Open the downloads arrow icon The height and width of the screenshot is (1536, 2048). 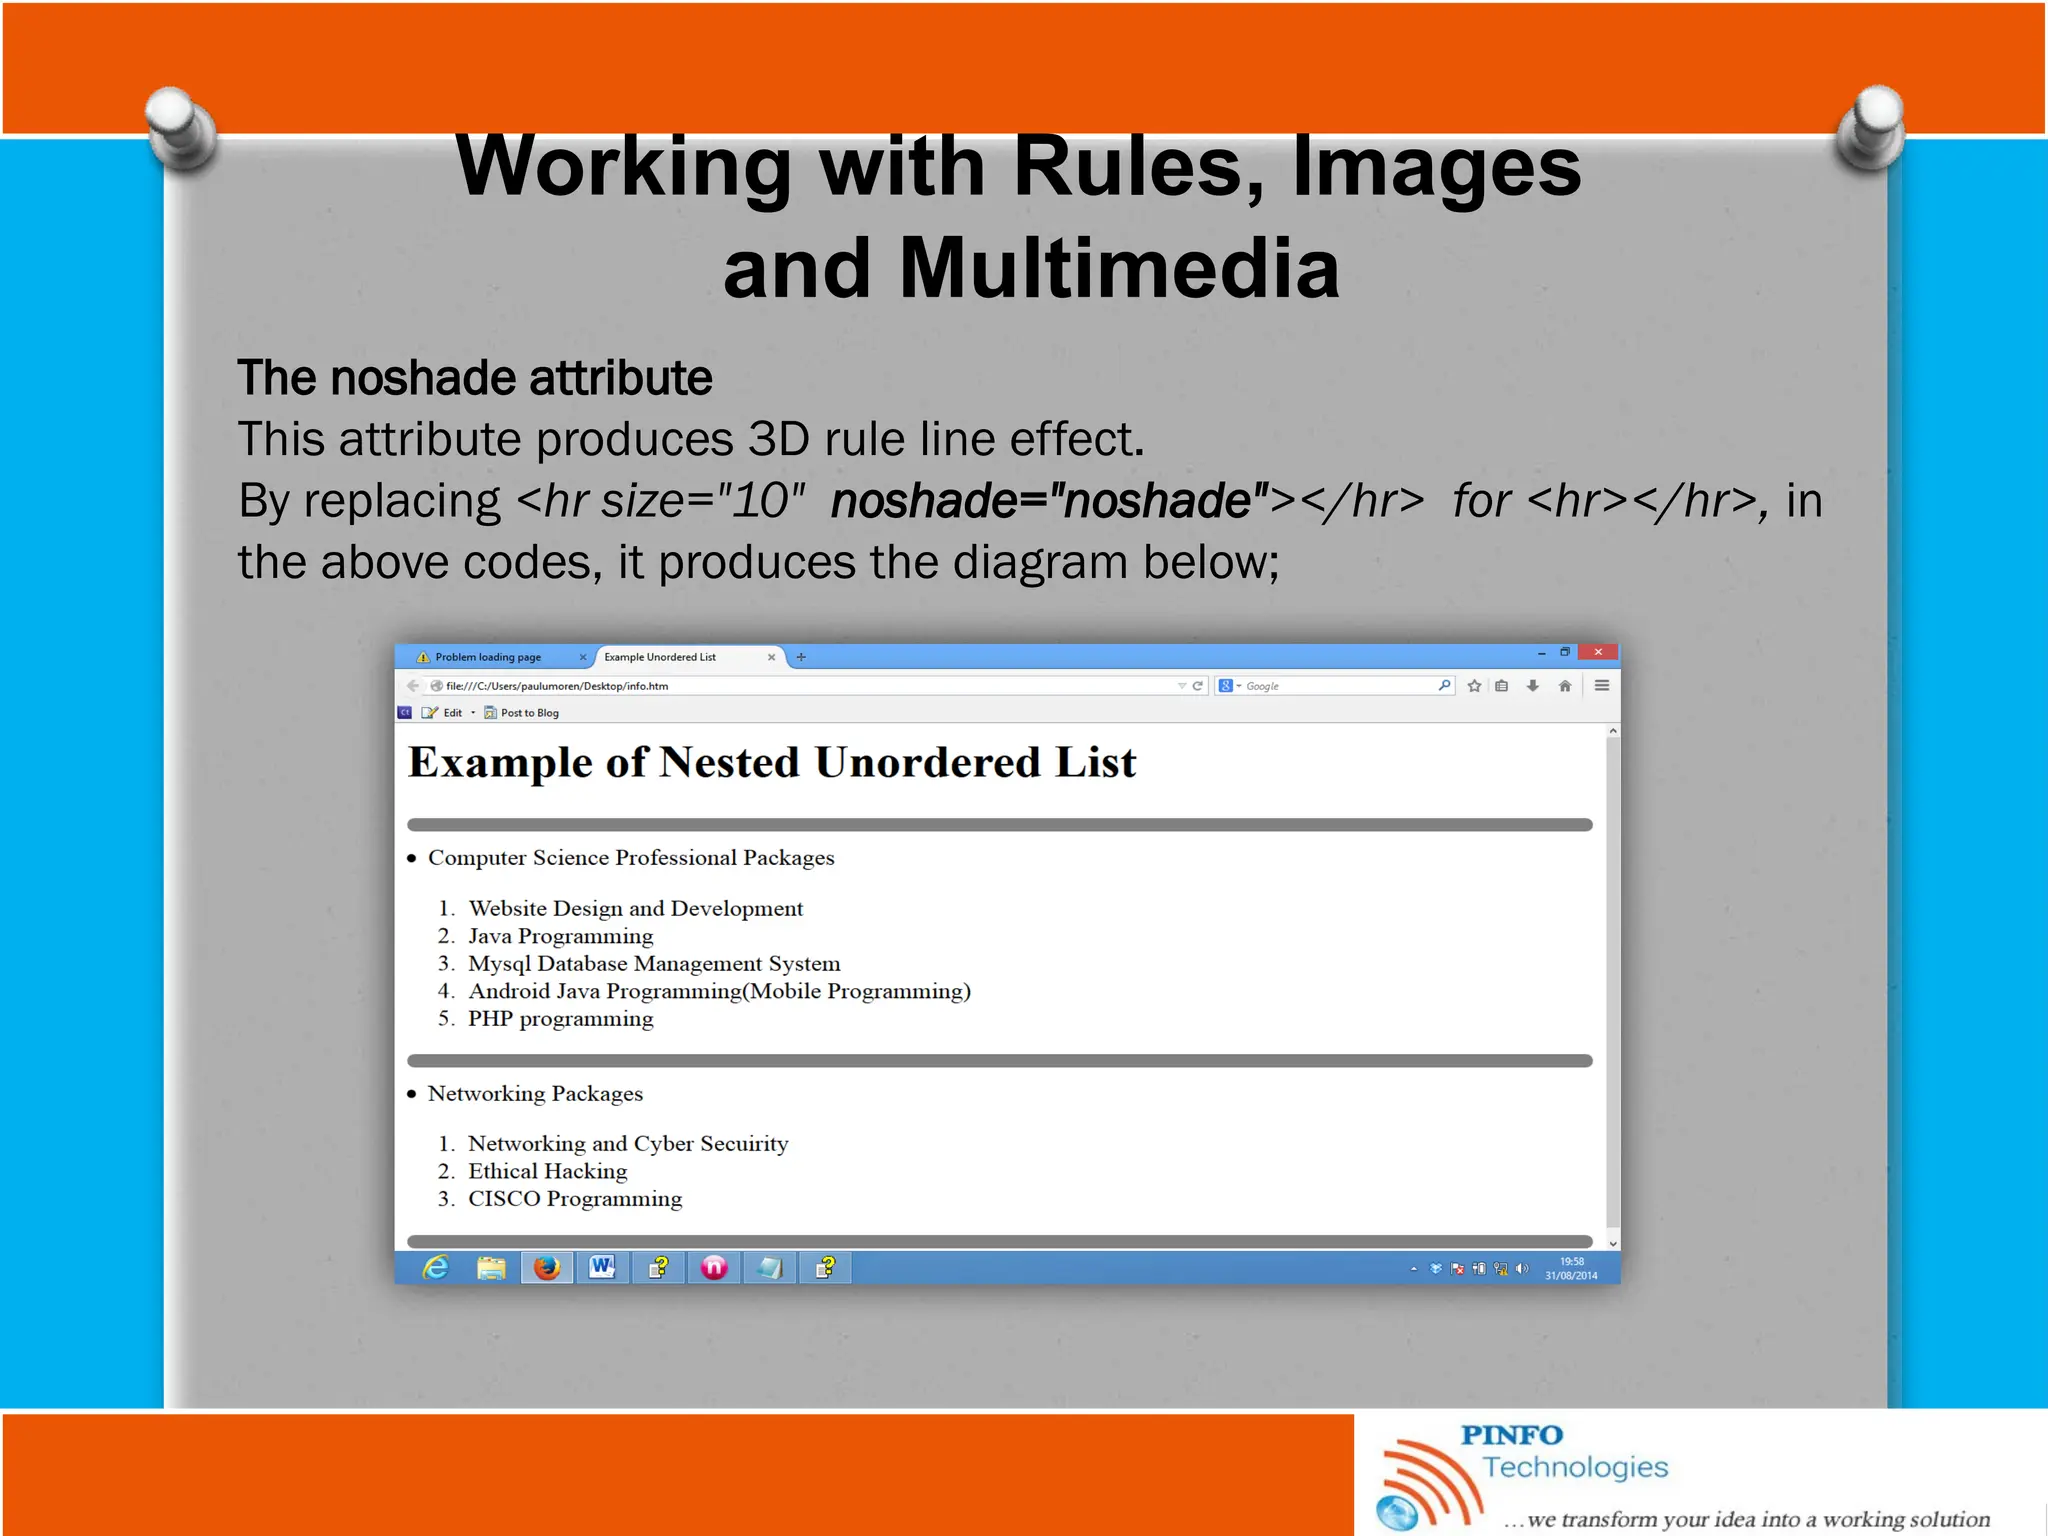pyautogui.click(x=1533, y=686)
